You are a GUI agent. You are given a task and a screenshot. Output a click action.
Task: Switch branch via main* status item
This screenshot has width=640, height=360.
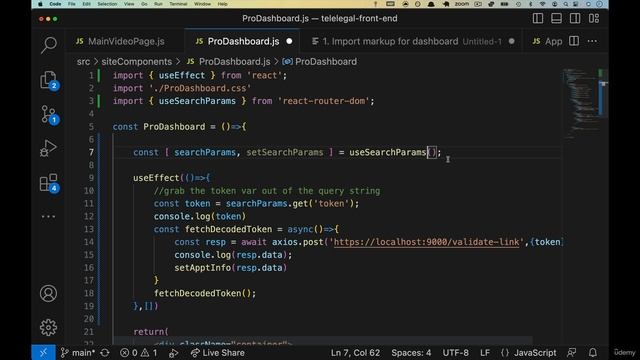tap(78, 353)
